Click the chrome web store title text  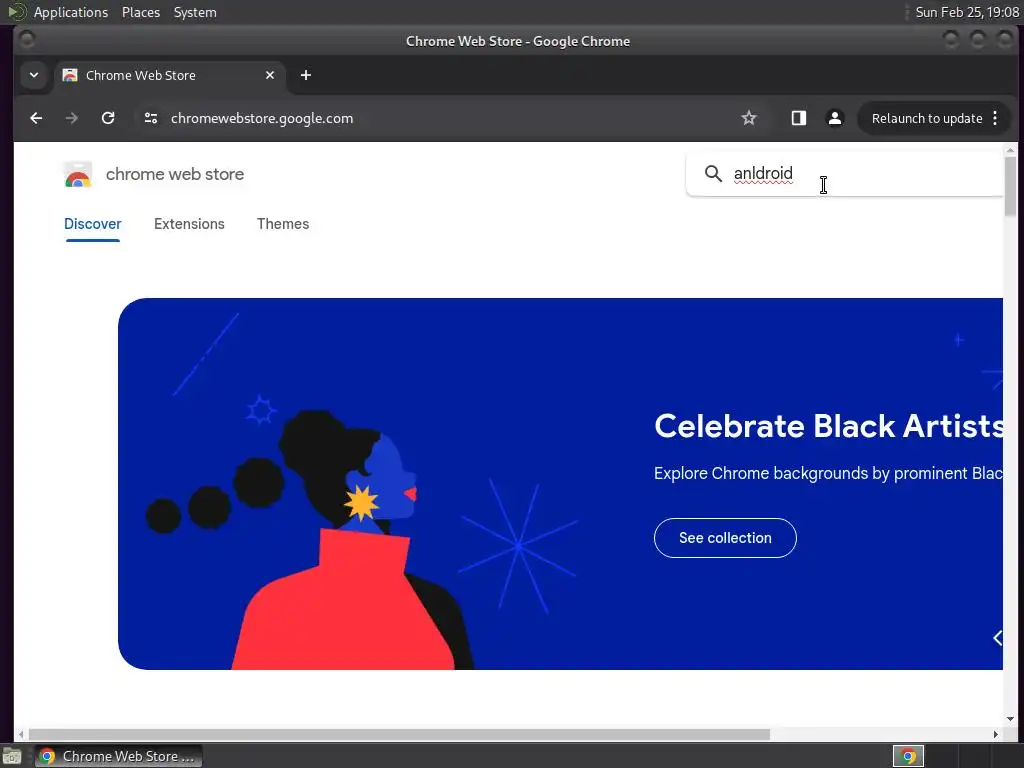[175, 174]
